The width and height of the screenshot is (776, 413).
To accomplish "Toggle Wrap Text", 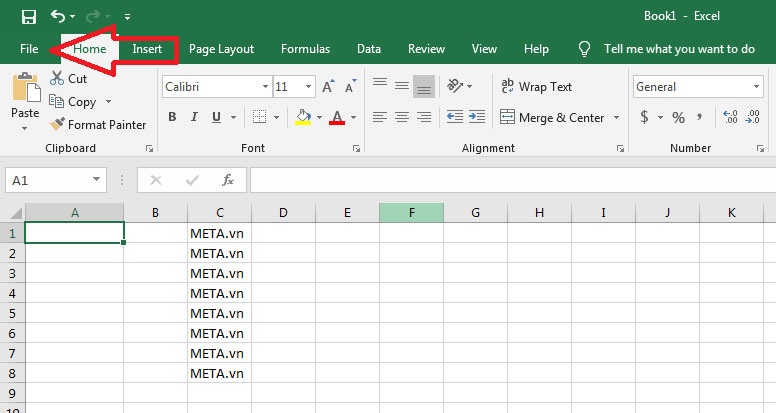I will tap(536, 87).
